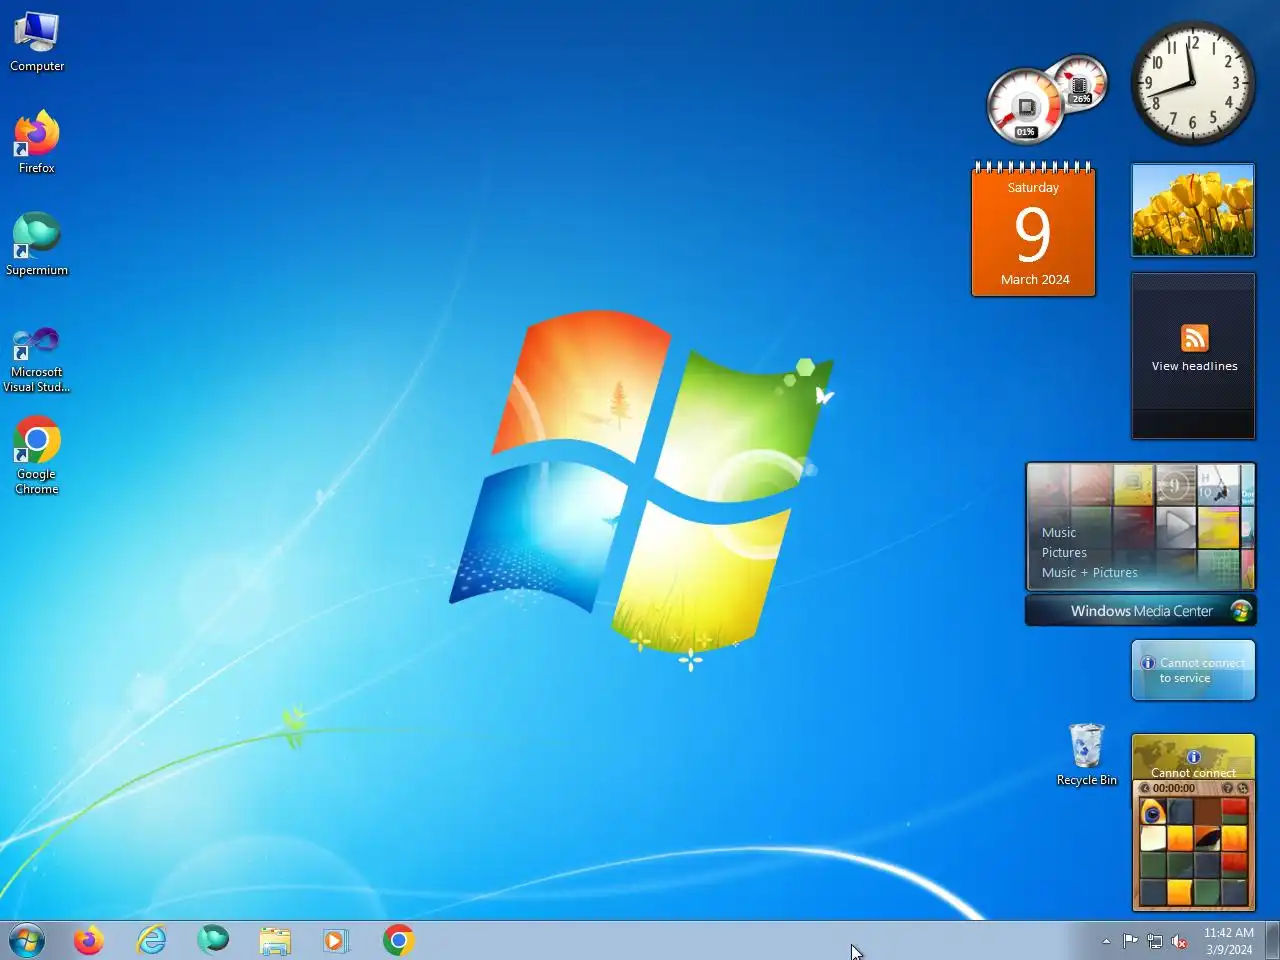Click the orange RSS feed icon

click(x=1194, y=338)
